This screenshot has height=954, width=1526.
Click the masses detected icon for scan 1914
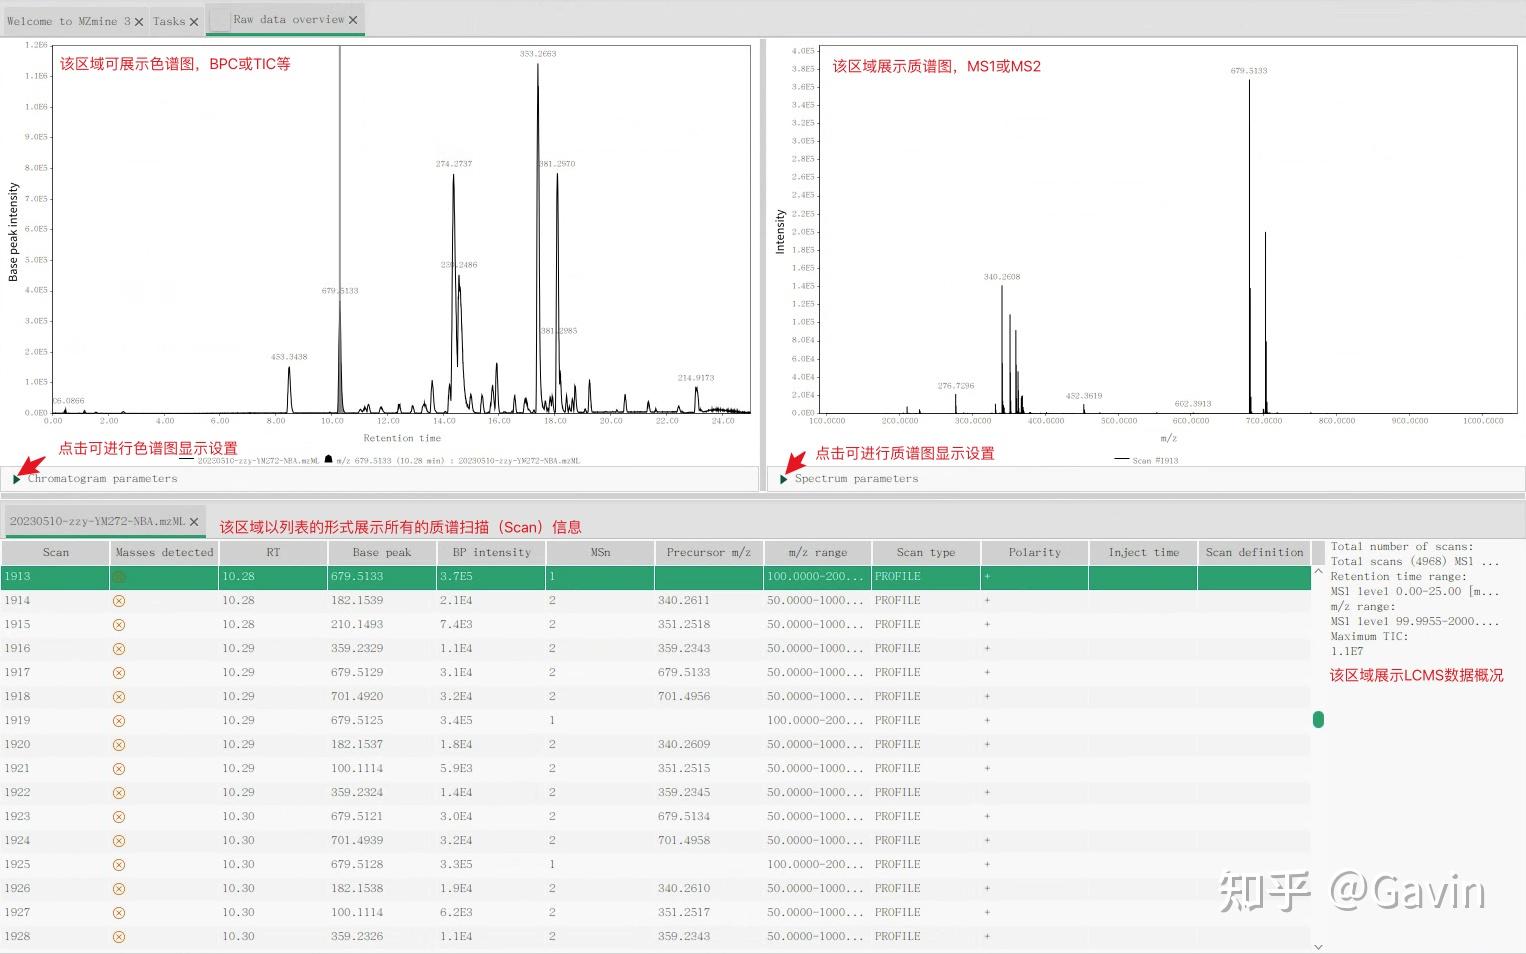[119, 600]
